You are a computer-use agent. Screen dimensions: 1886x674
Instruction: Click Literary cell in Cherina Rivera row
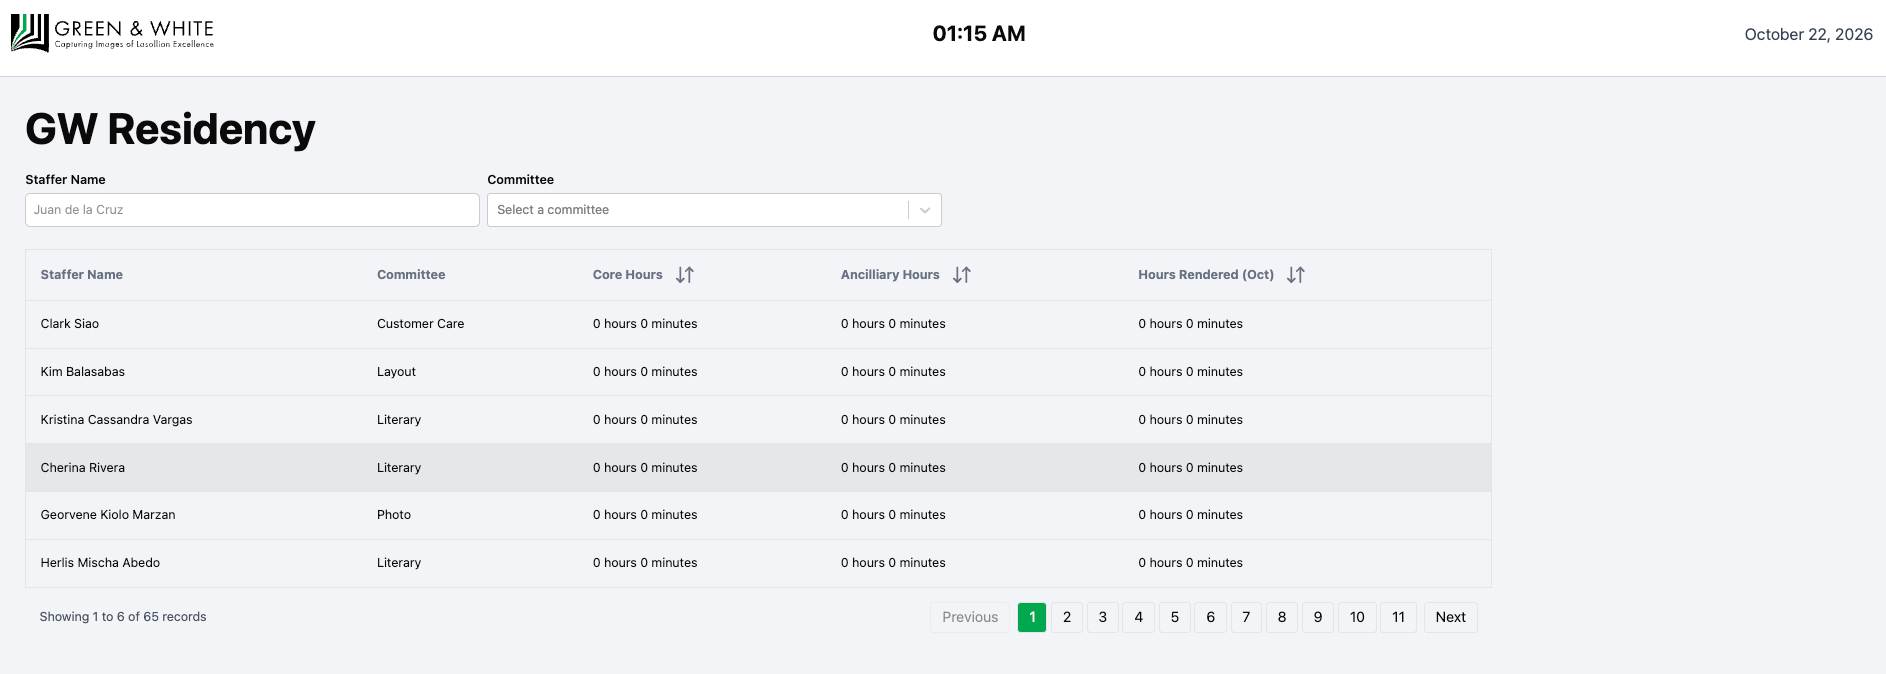tap(399, 468)
